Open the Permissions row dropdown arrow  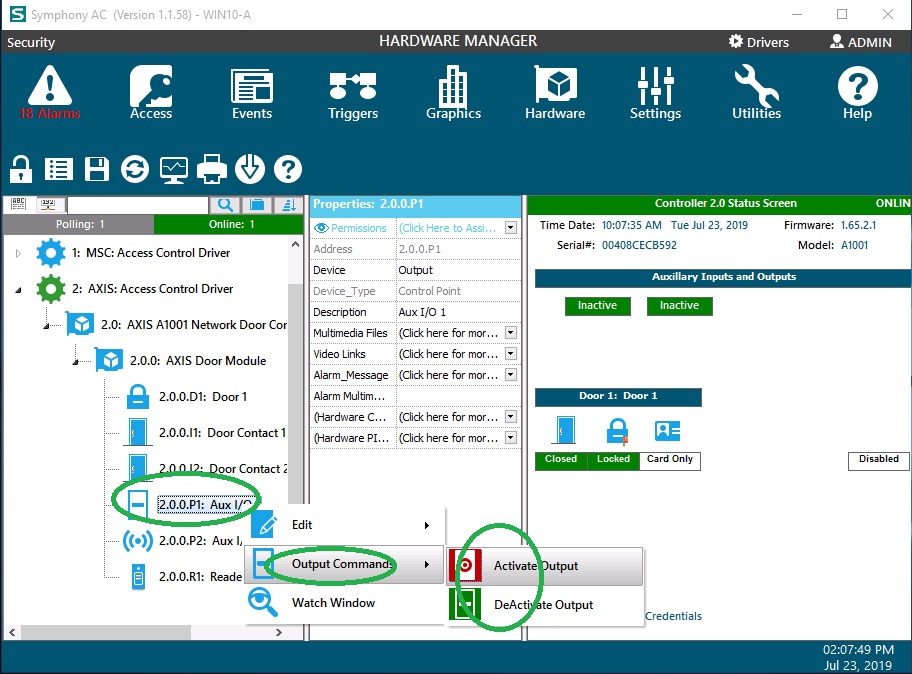(511, 228)
